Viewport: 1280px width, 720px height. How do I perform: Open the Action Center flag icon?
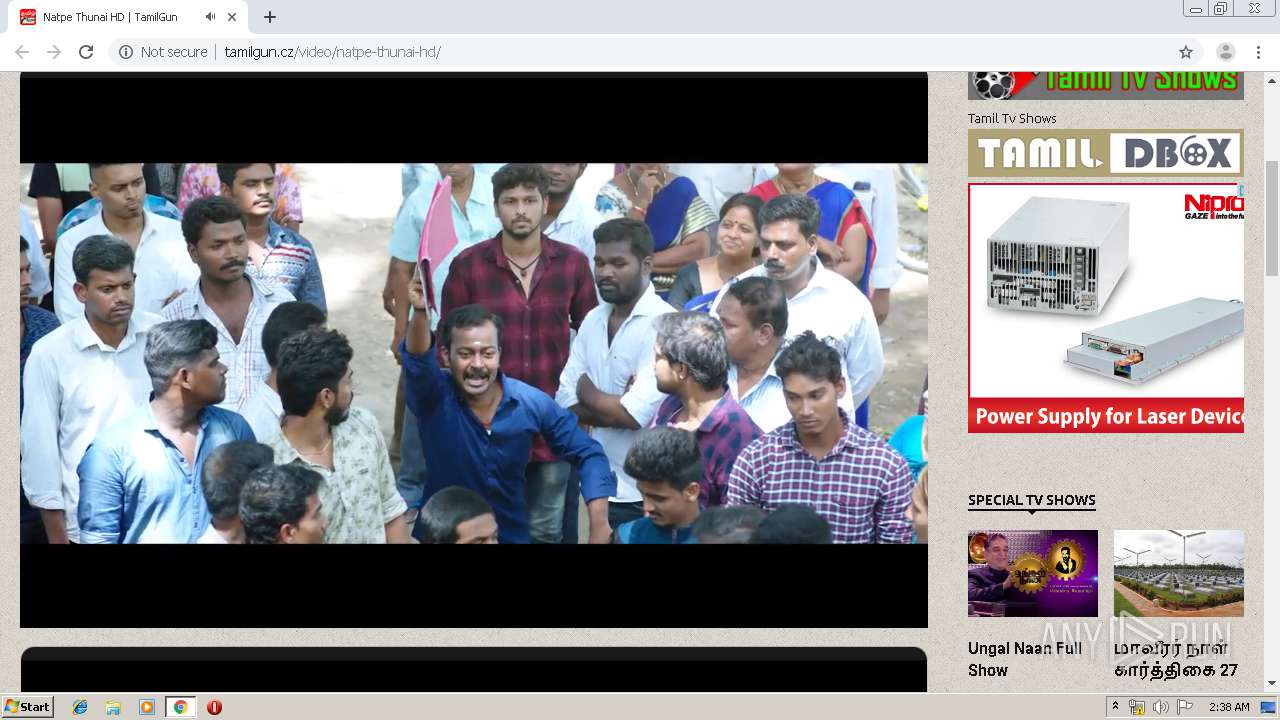(x=1184, y=707)
